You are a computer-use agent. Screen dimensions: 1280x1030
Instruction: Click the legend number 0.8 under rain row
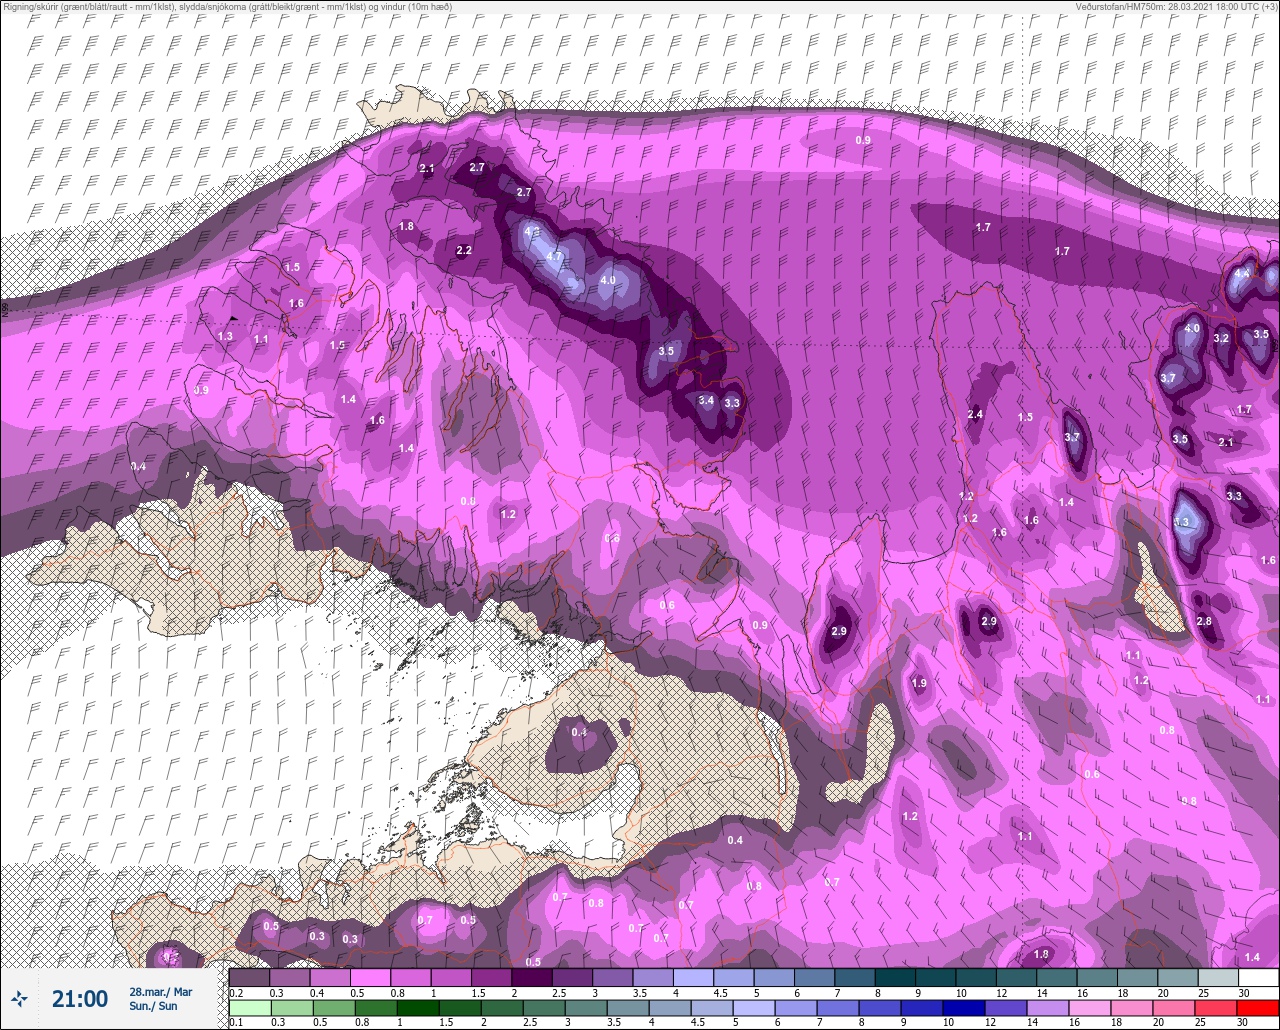pyautogui.click(x=360, y=1023)
